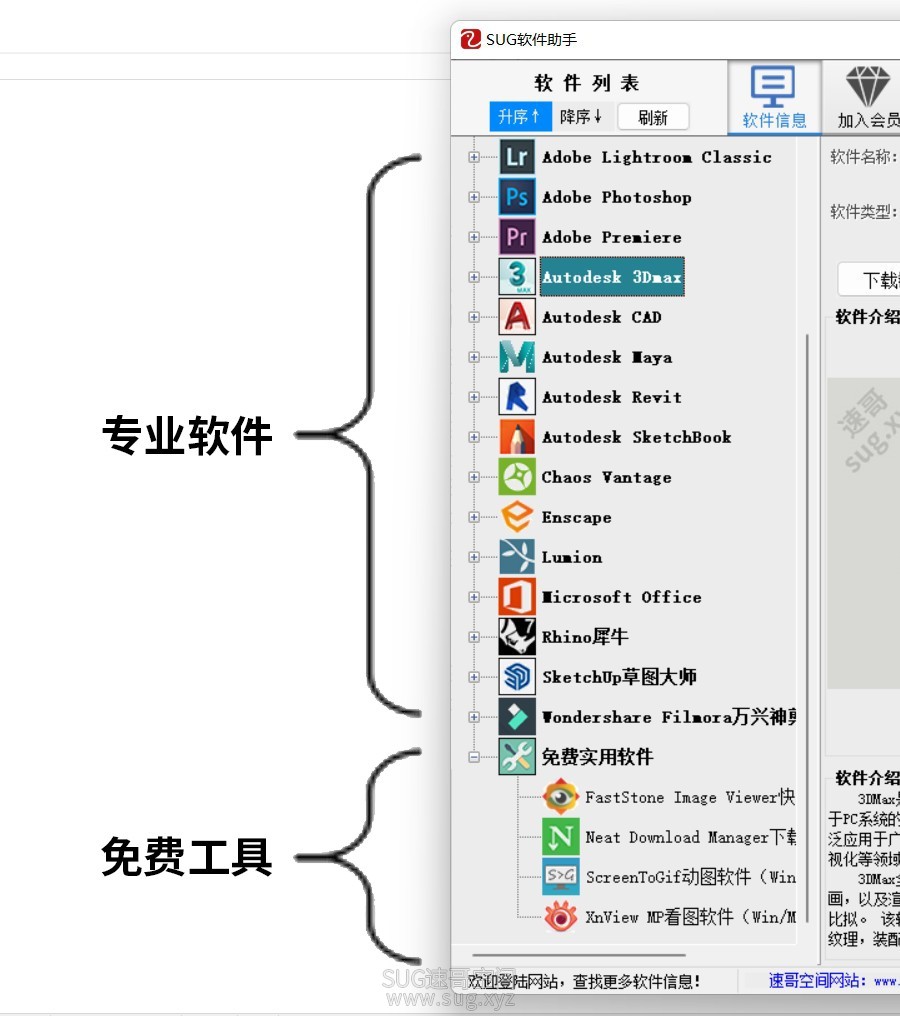
Task: Click the Microsoft Office icon
Action: [x=517, y=597]
